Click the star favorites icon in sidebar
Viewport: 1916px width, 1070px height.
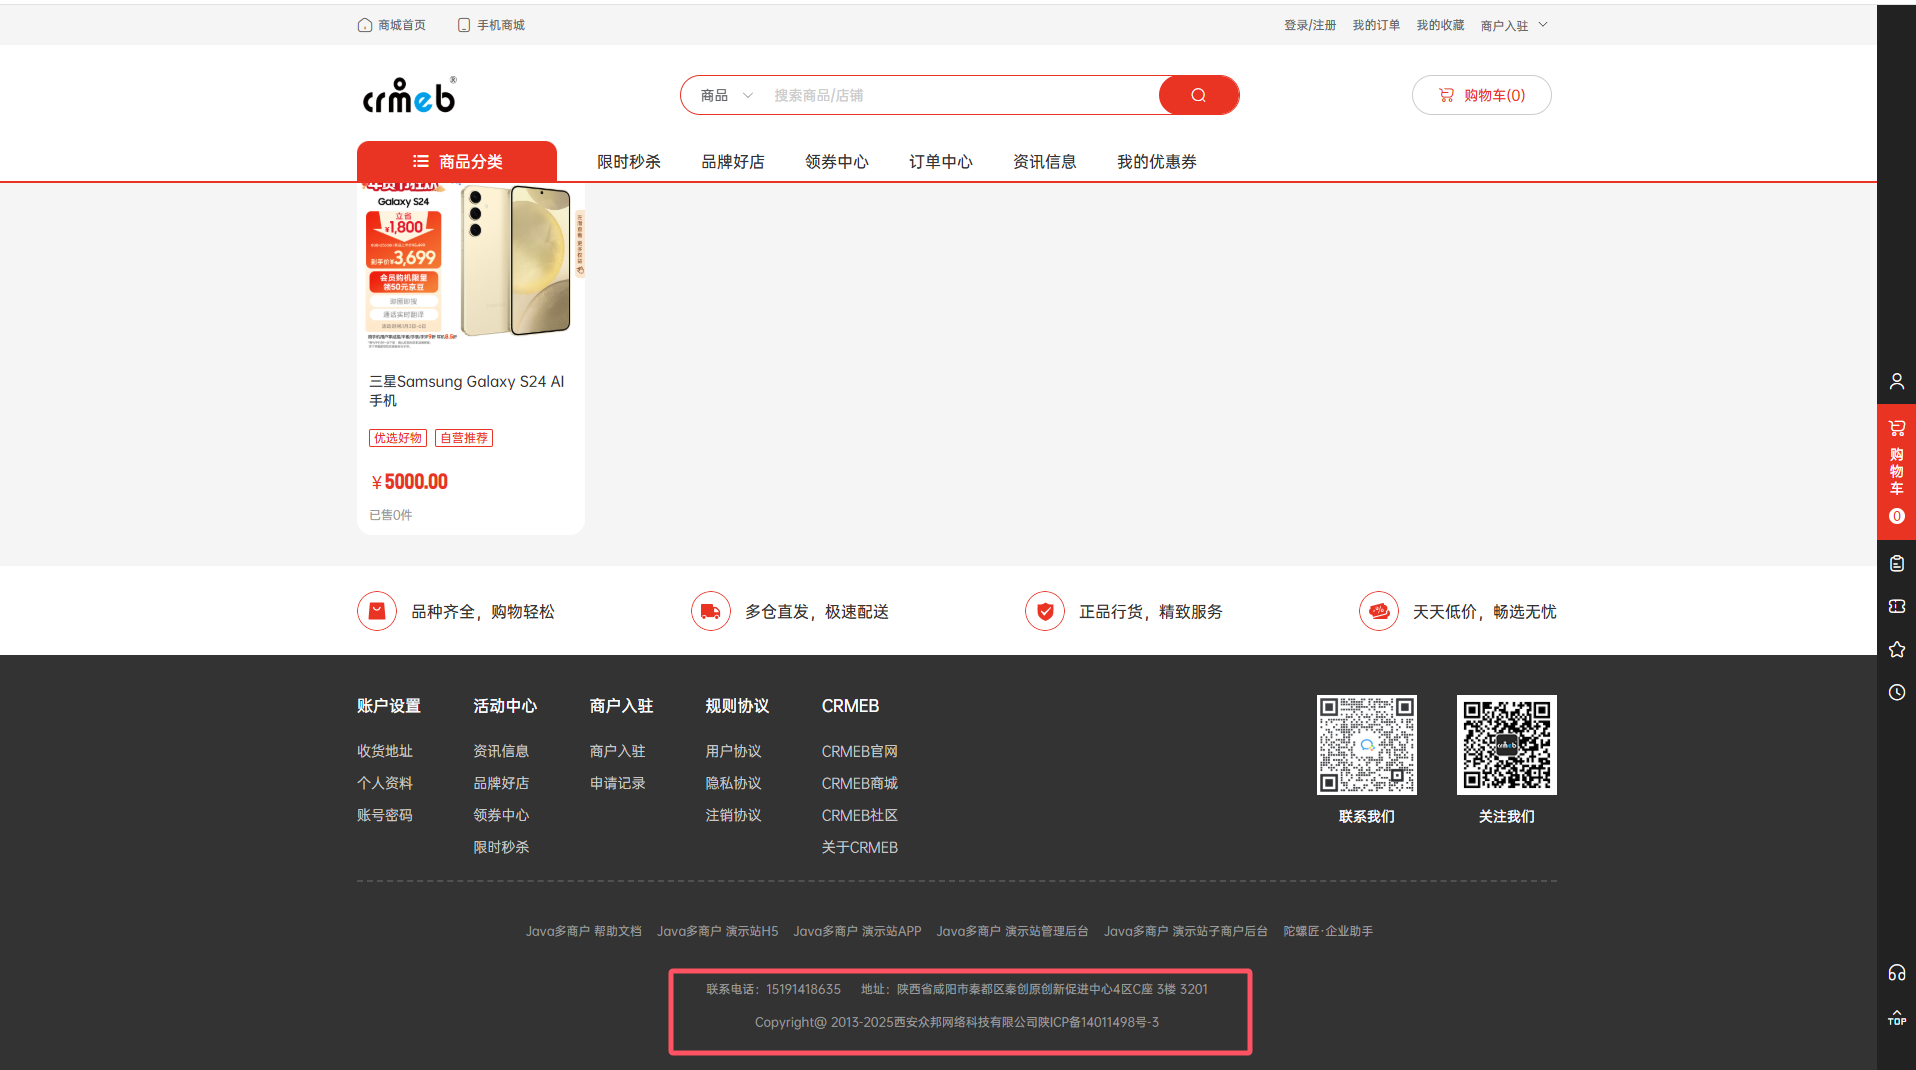coord(1896,649)
